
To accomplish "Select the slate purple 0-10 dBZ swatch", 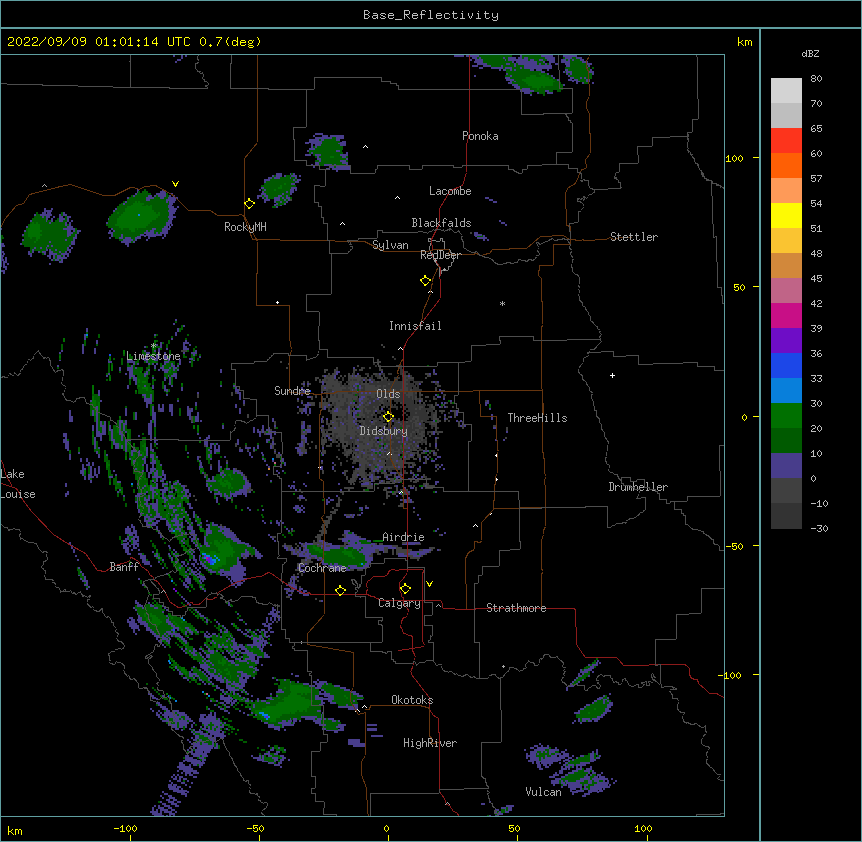I will [x=786, y=466].
